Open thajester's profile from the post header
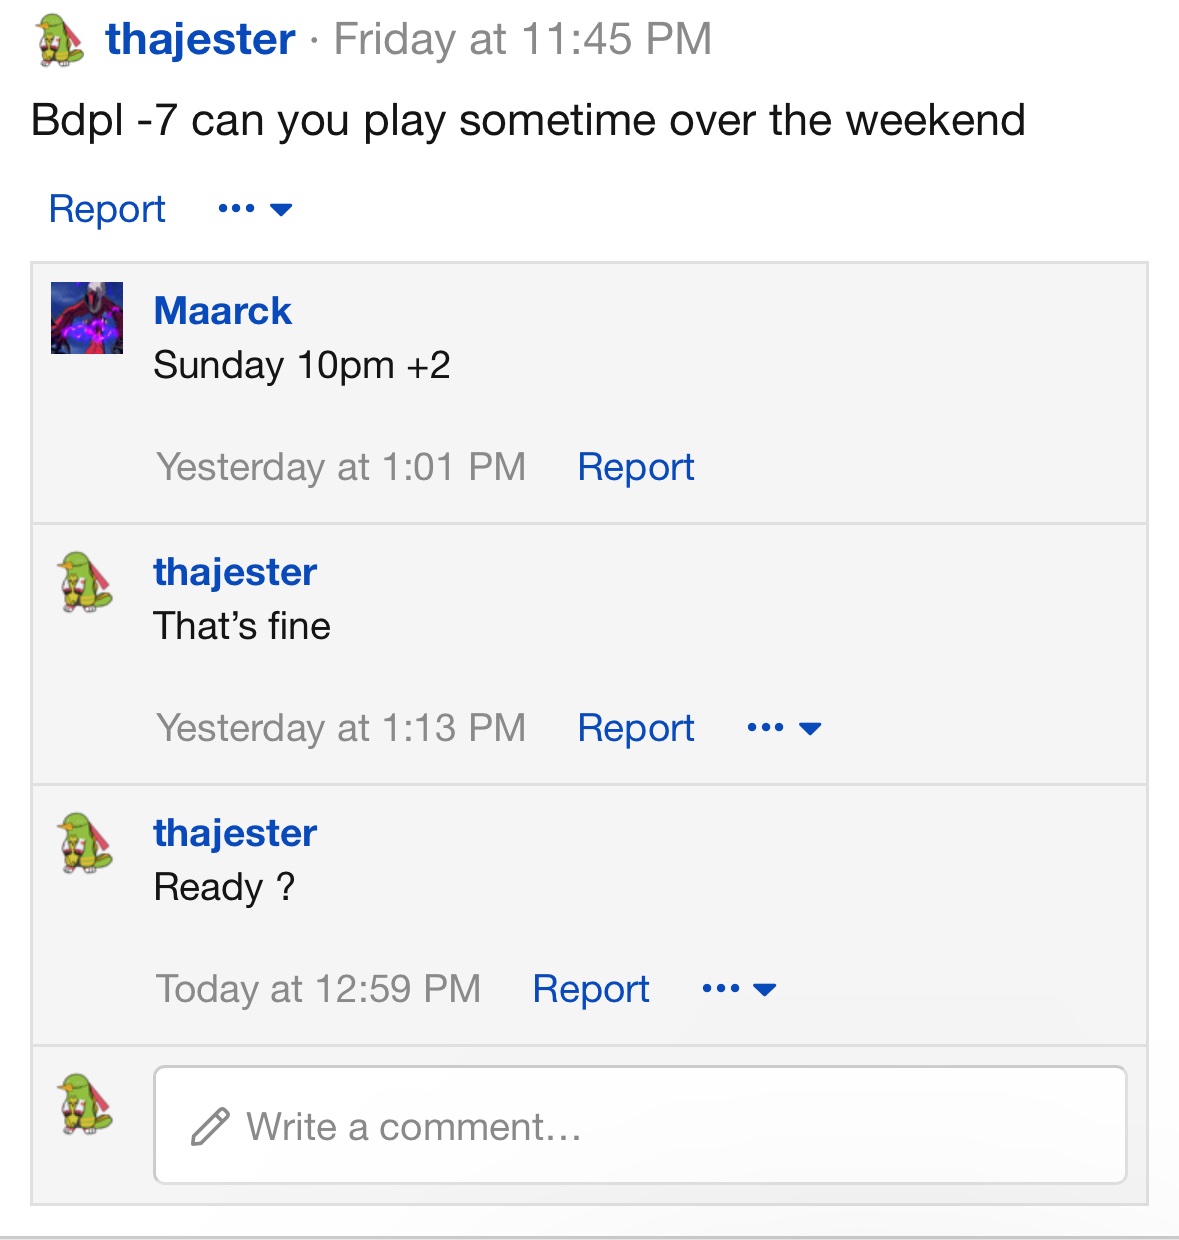This screenshot has width=1179, height=1240. (200, 40)
